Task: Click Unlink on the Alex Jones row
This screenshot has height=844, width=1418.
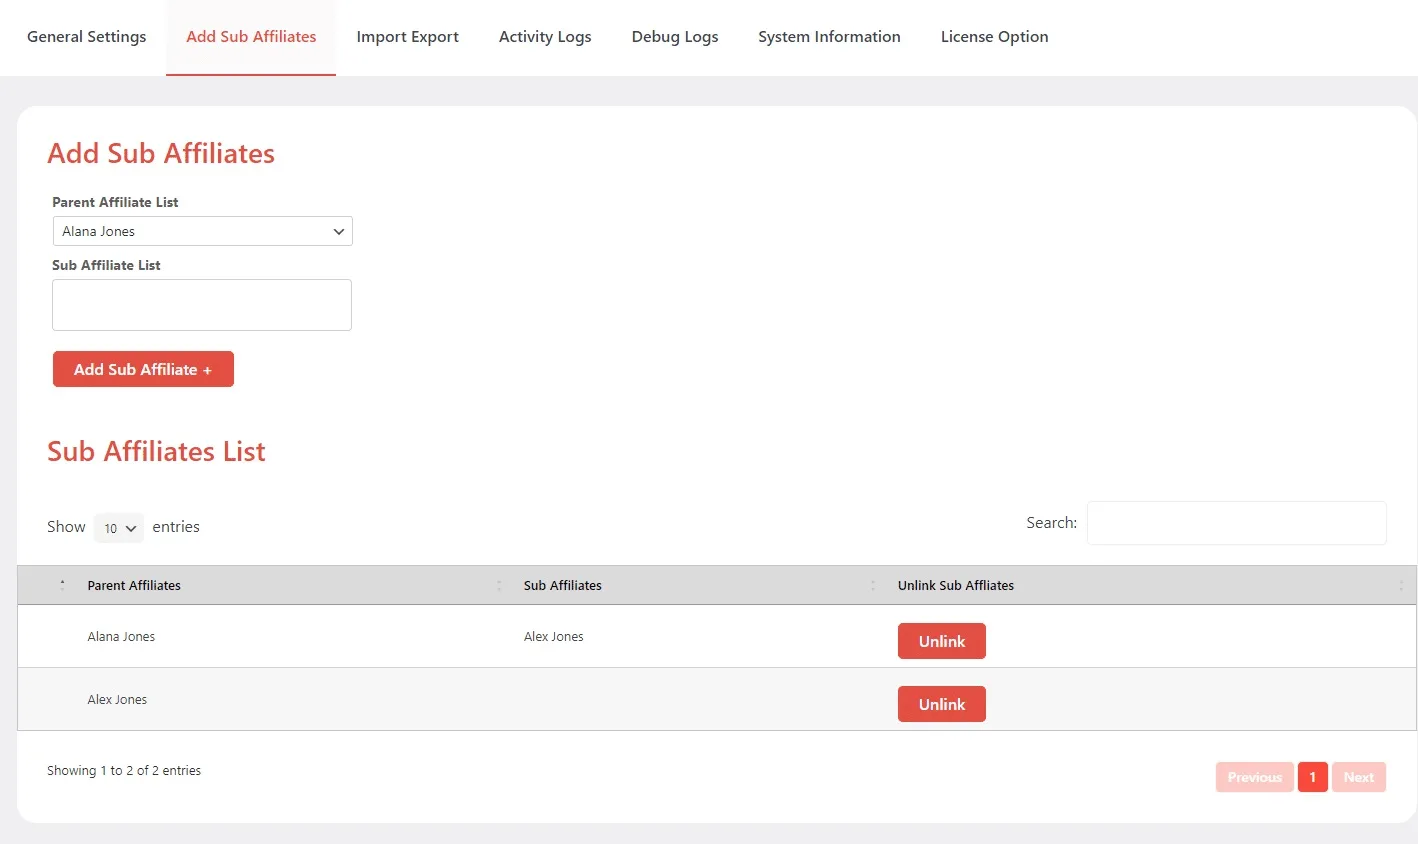Action: (x=941, y=703)
